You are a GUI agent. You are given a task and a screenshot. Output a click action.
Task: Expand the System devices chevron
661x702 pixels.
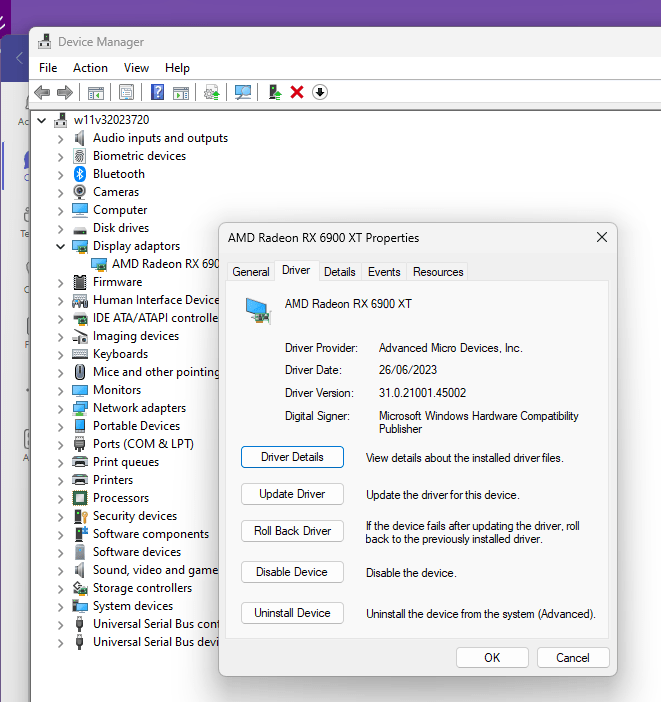(60, 607)
